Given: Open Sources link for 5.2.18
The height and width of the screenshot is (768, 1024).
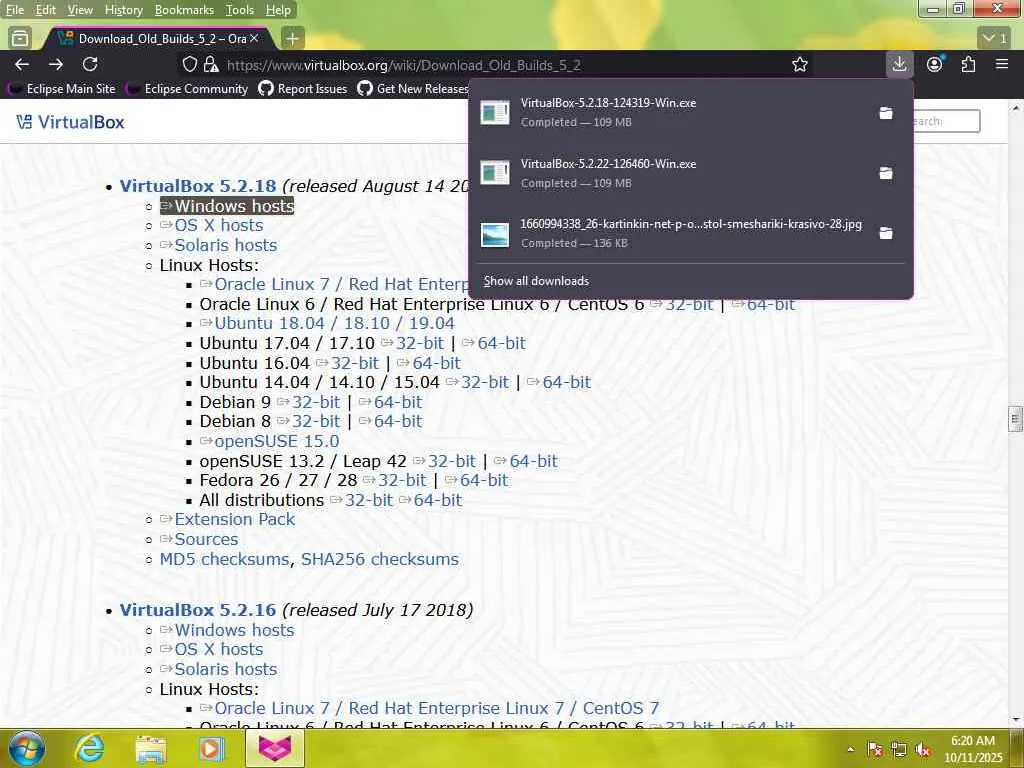Looking at the screenshot, I should point(199,539).
